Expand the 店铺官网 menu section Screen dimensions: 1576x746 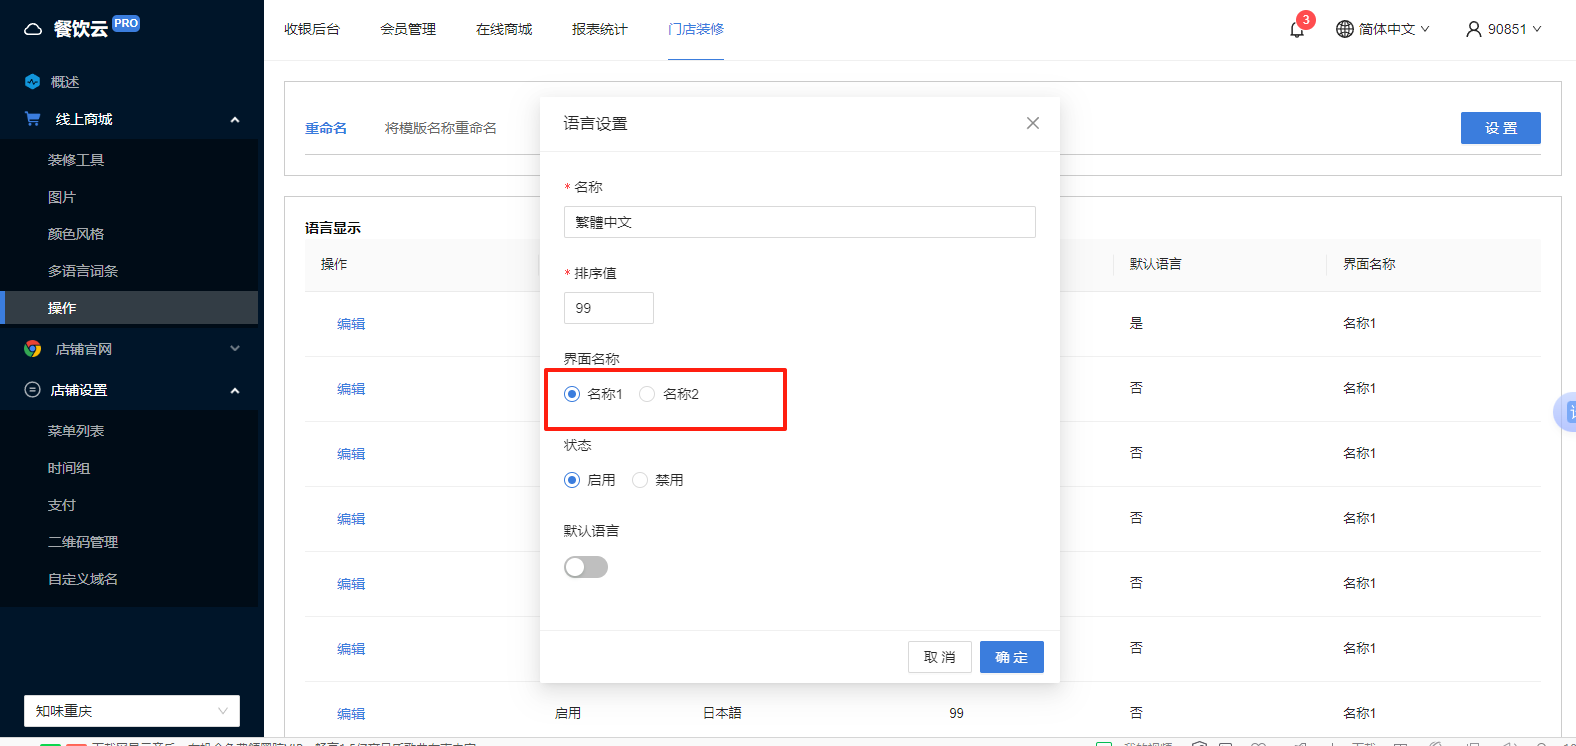(235, 349)
